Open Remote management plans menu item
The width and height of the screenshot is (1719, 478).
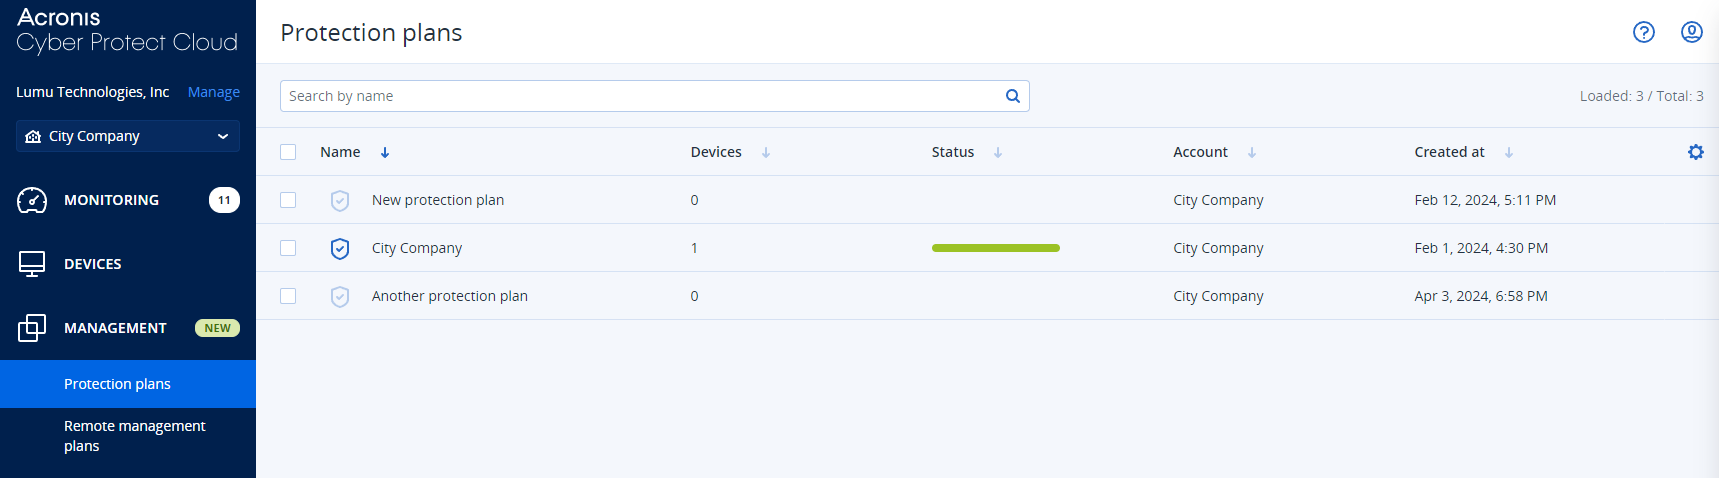[134, 436]
